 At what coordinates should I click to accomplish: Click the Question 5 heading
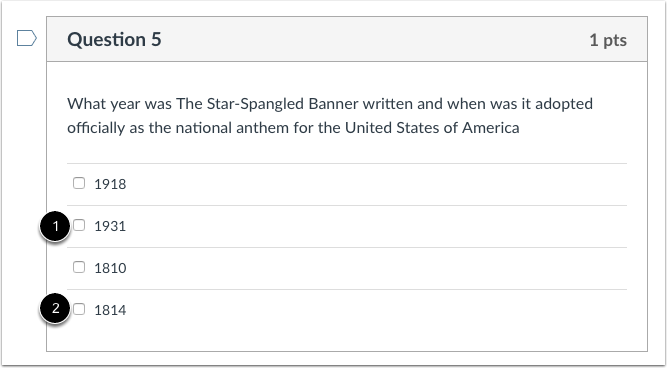(114, 40)
